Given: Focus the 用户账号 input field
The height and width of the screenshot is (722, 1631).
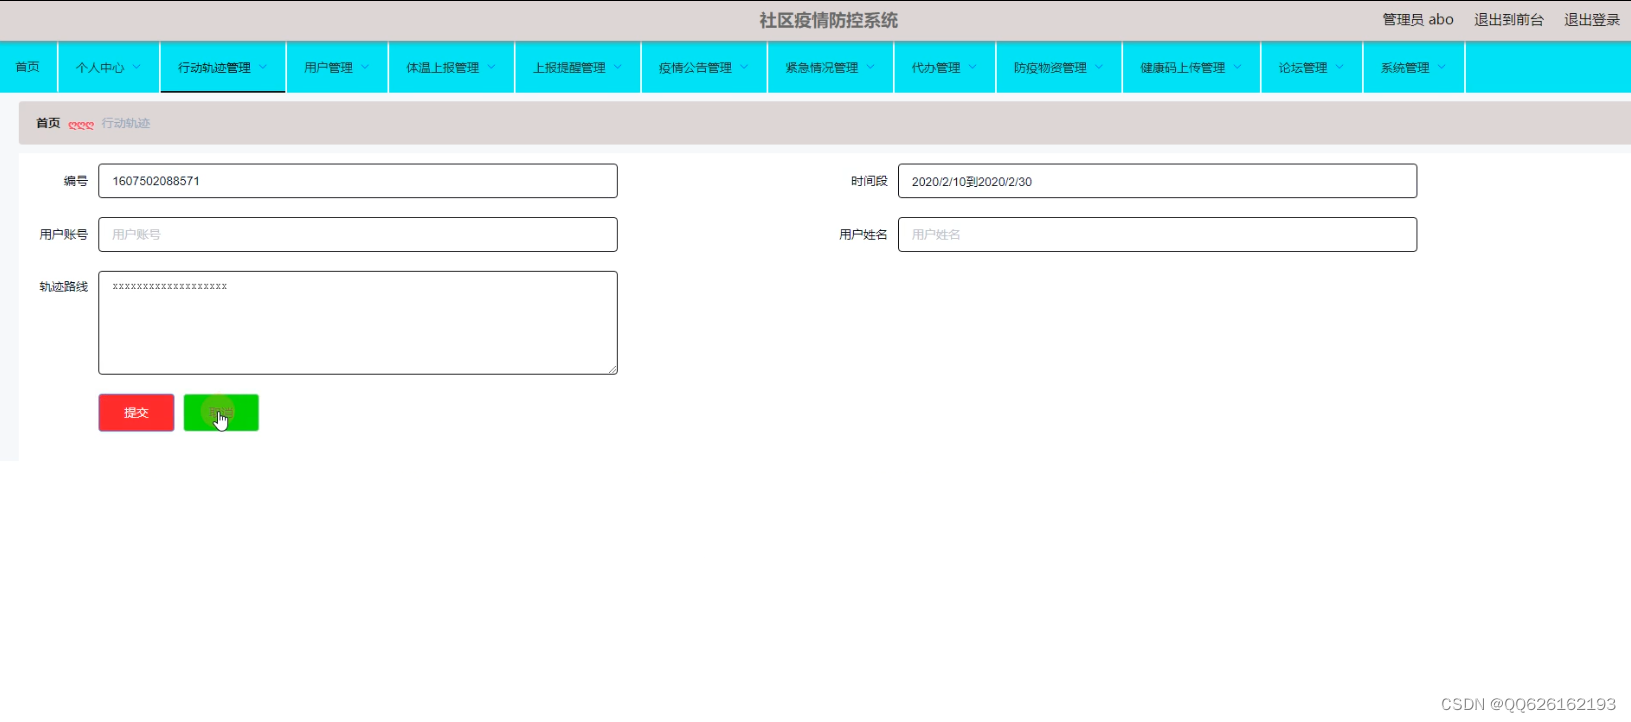Looking at the screenshot, I should pyautogui.click(x=358, y=234).
